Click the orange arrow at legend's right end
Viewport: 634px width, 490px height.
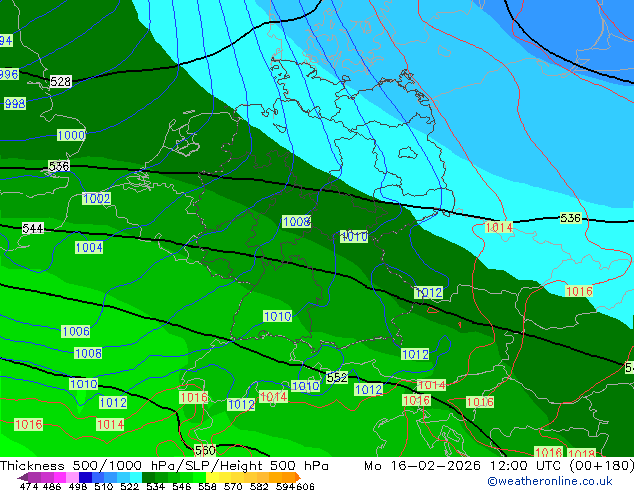pos(298,477)
